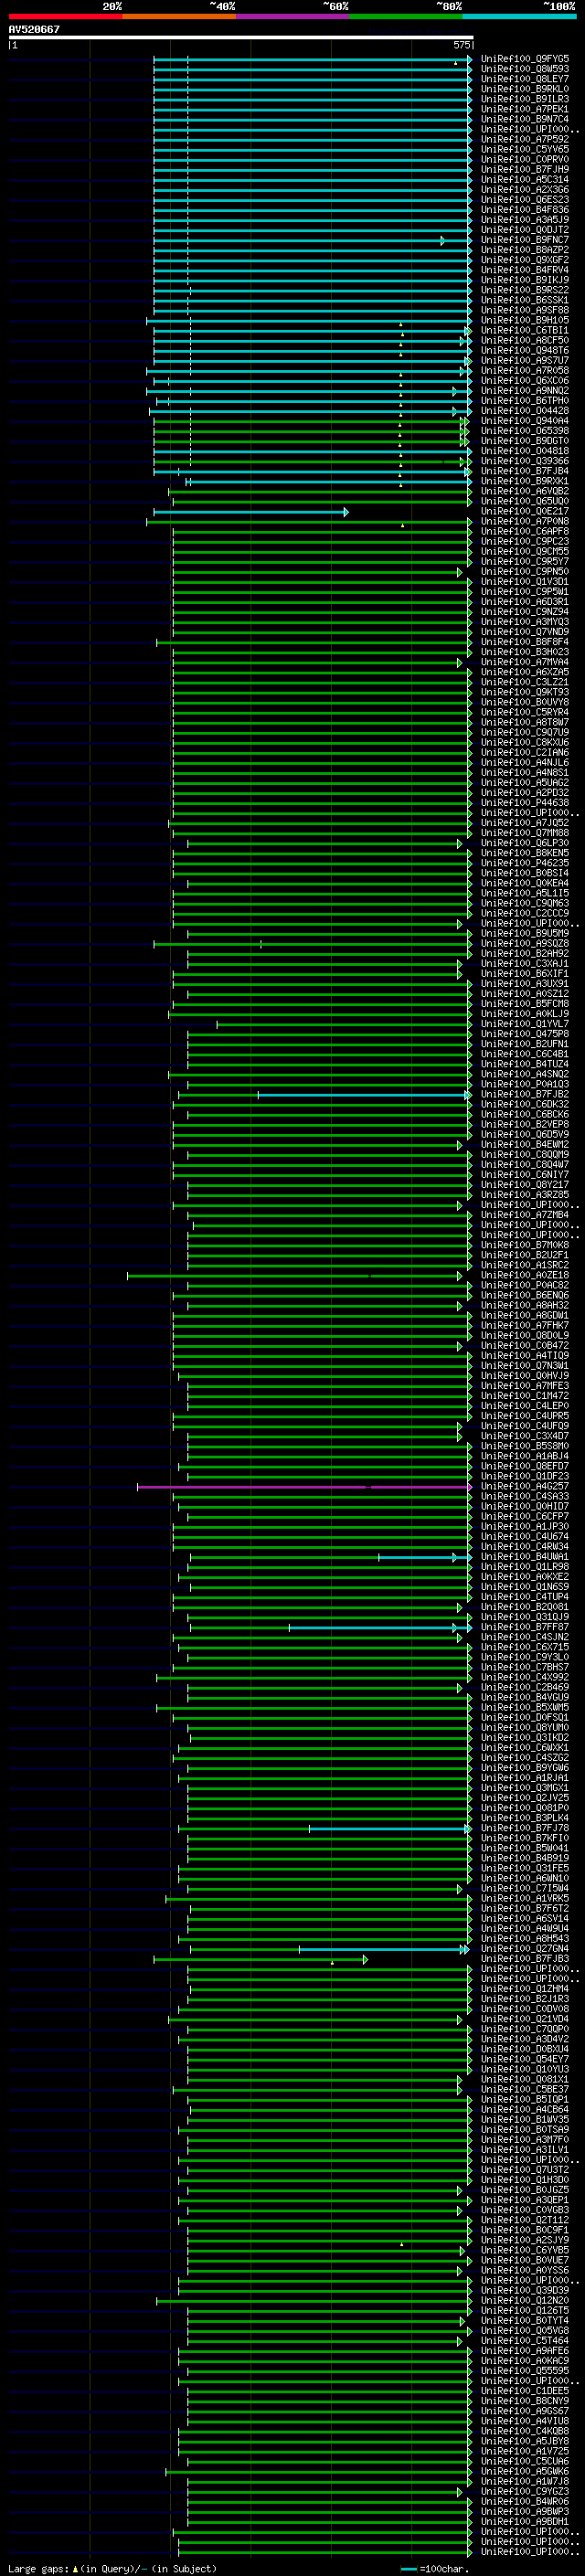This screenshot has height=2576, width=585.
Task: Select the UniRef100_C6APF8 label
Action: pyautogui.click(x=525, y=532)
